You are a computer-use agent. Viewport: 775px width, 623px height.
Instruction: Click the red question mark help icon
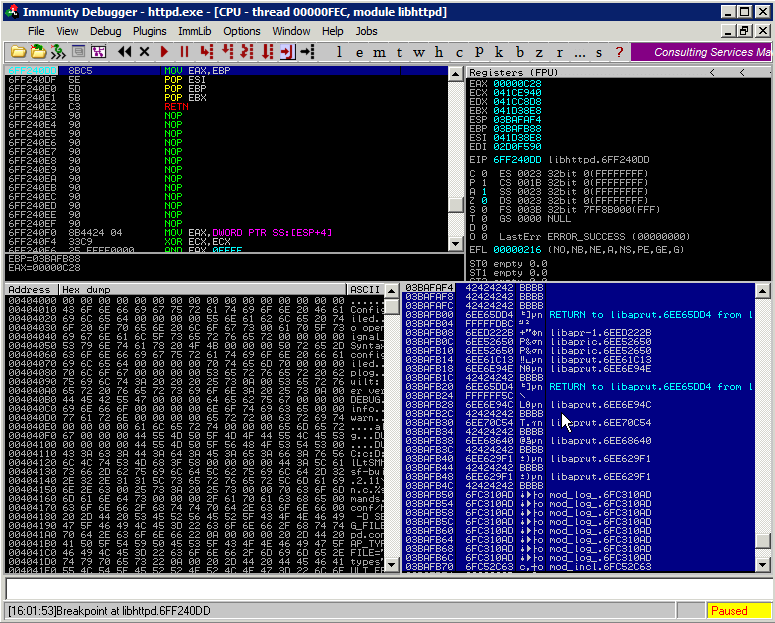point(619,52)
